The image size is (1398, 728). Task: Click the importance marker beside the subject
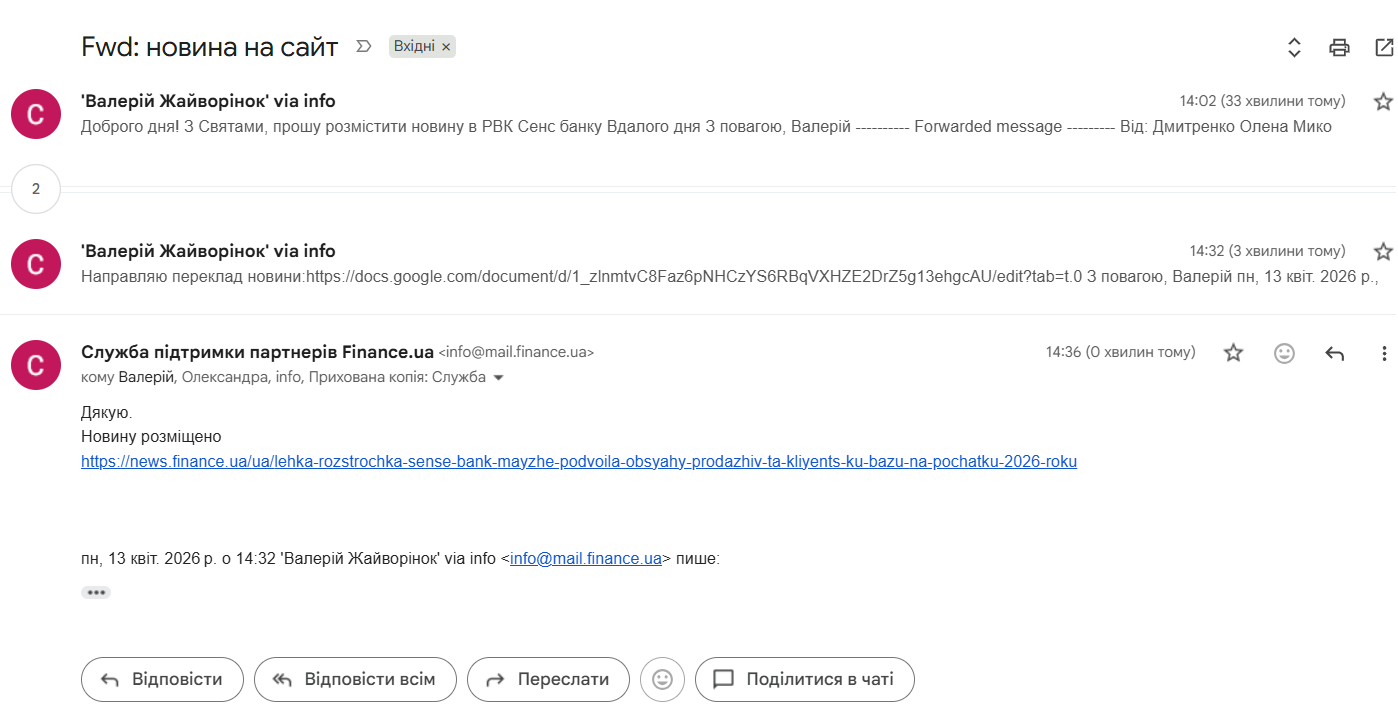(x=364, y=46)
